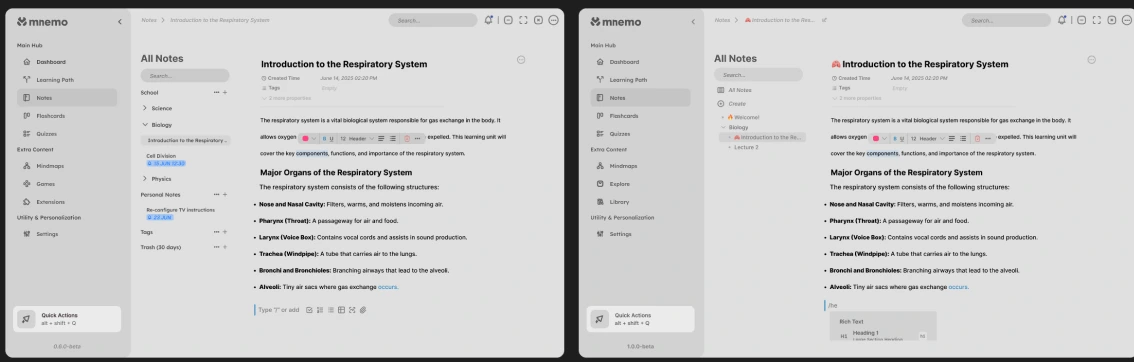The image size is (1134, 362).
Task: Open Lecture 2 note in right window
Action: click(746, 147)
